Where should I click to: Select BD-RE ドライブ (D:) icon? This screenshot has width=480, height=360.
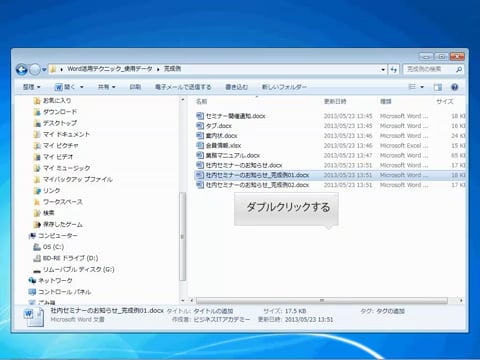click(x=37, y=258)
